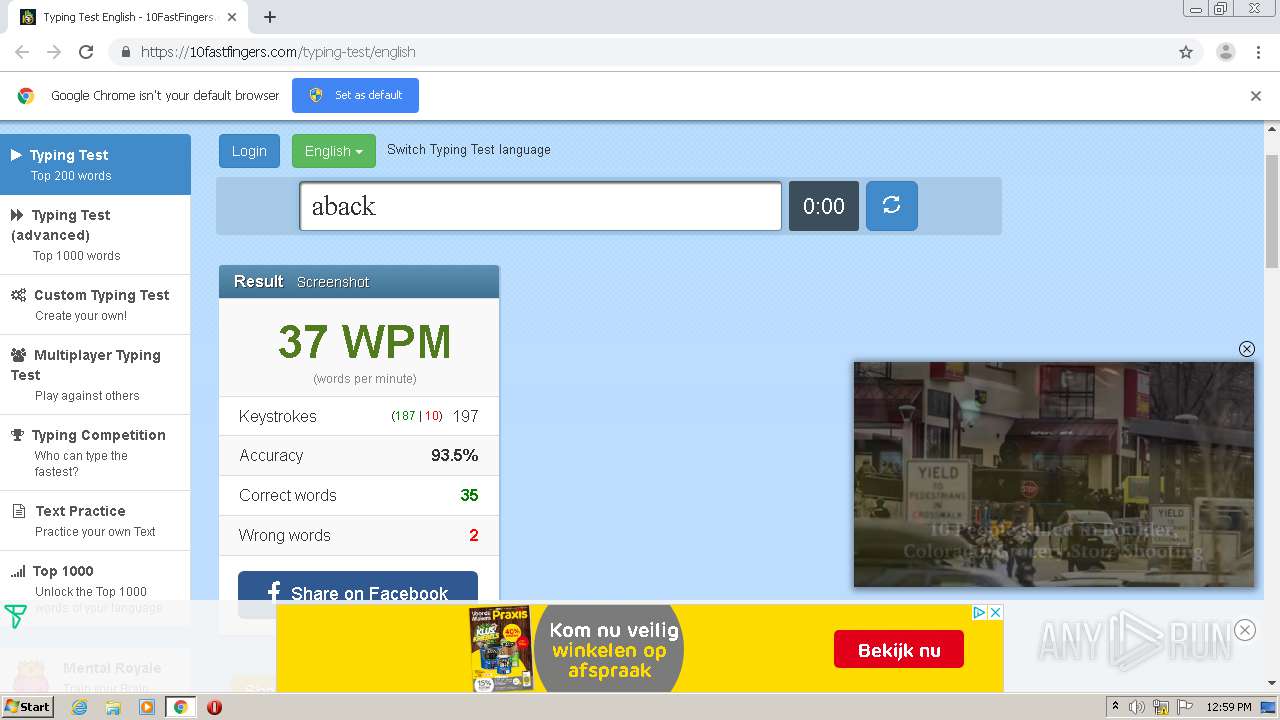Reload the typing test with refresh icon
The width and height of the screenshot is (1280, 720).
(x=891, y=206)
